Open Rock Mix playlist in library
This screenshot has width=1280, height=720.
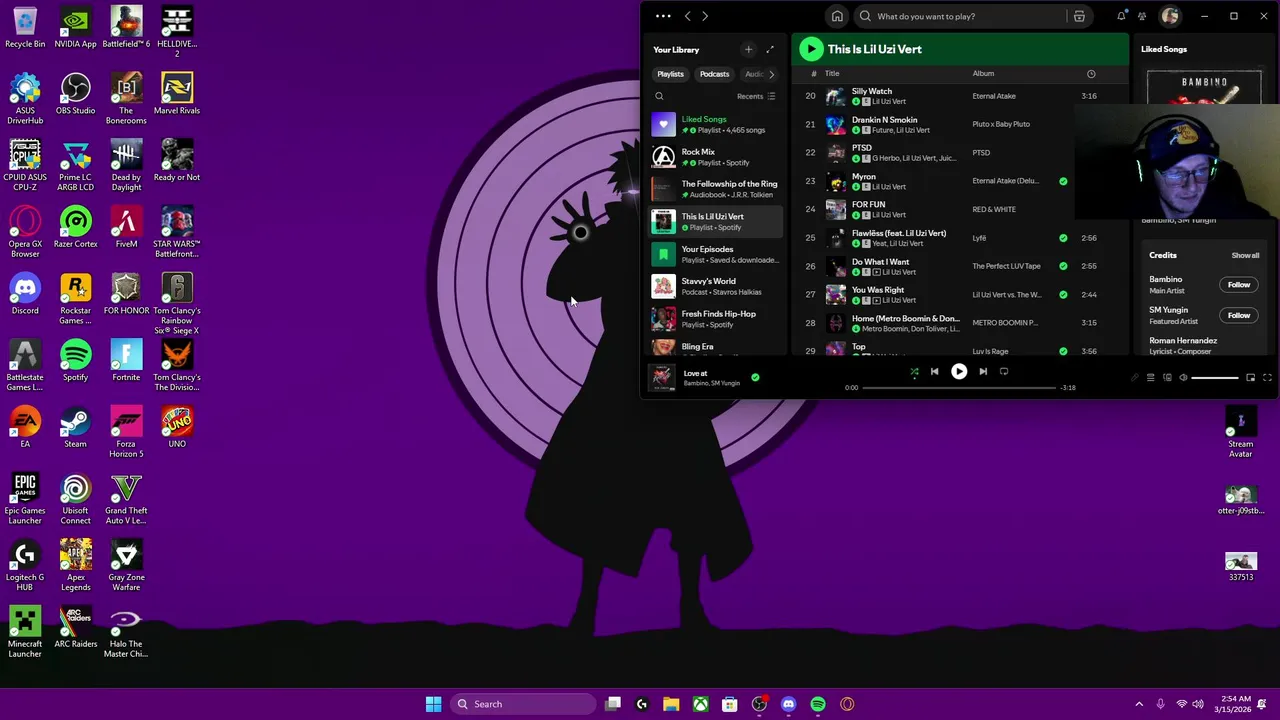(x=716, y=157)
